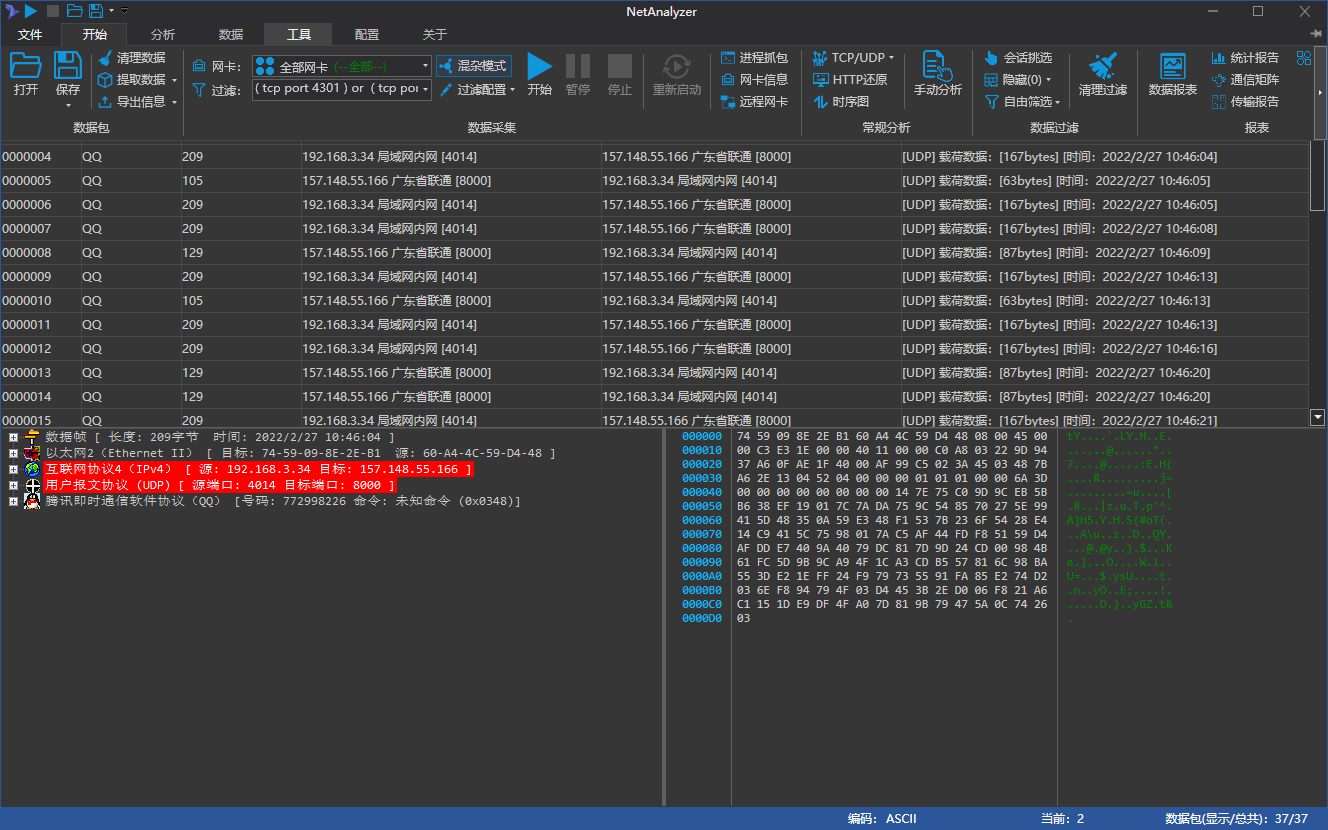Select packet row 0000013
The width and height of the screenshot is (1328, 830).
[x=654, y=373]
